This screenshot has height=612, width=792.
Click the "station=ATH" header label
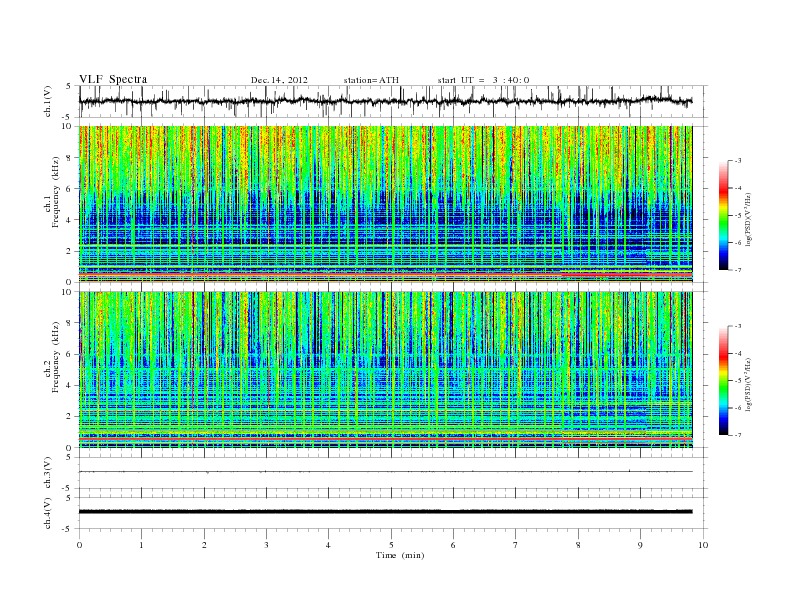pos(371,80)
